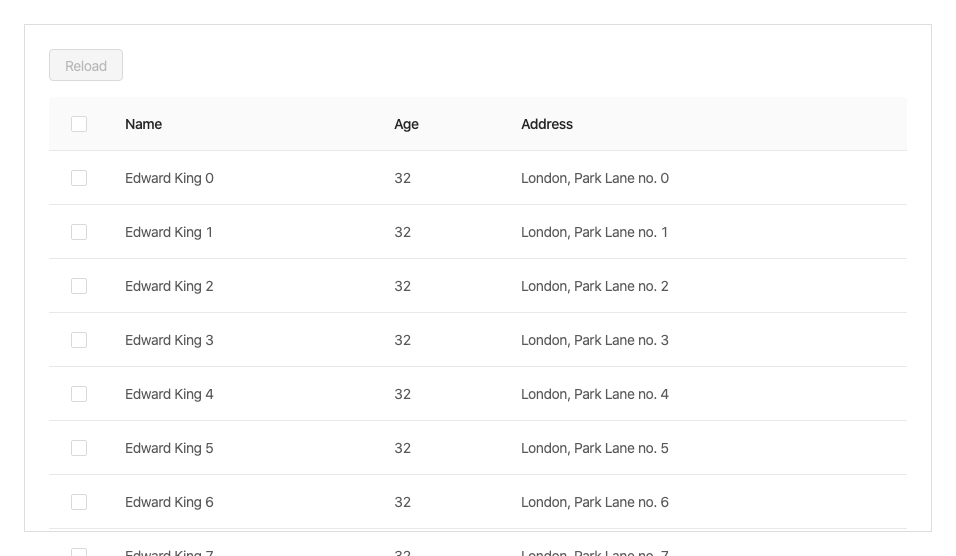Click address London, Park Lane no. 4
This screenshot has height=556, width=956.
pyautogui.click(x=594, y=394)
